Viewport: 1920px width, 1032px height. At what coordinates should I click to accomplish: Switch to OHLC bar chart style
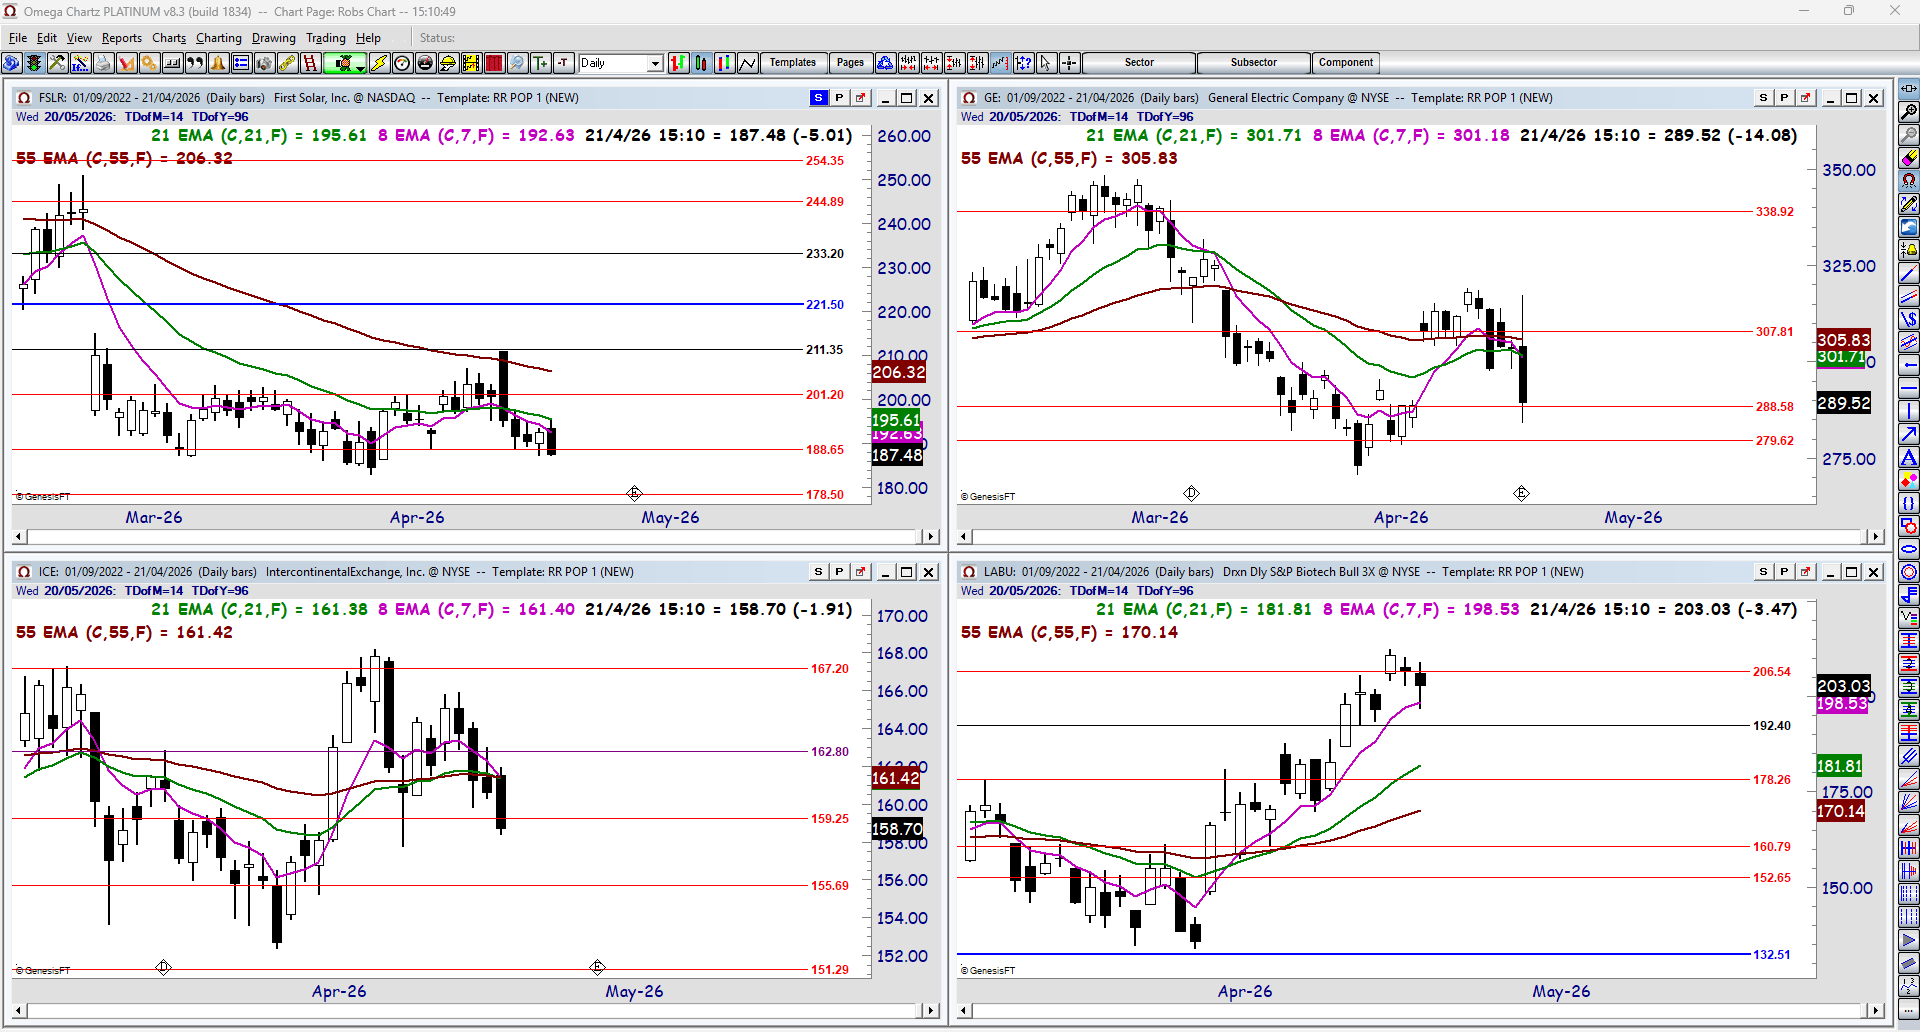tap(679, 63)
